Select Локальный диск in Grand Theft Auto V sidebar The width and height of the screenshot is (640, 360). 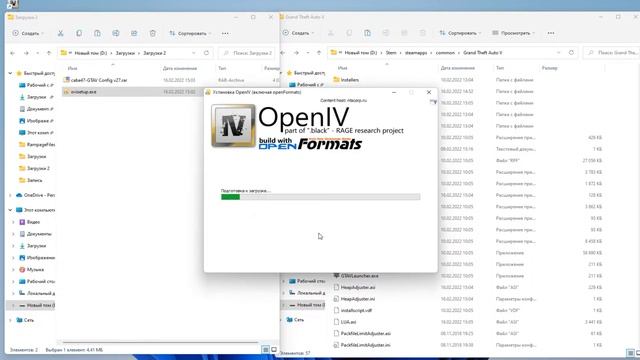click(307, 293)
